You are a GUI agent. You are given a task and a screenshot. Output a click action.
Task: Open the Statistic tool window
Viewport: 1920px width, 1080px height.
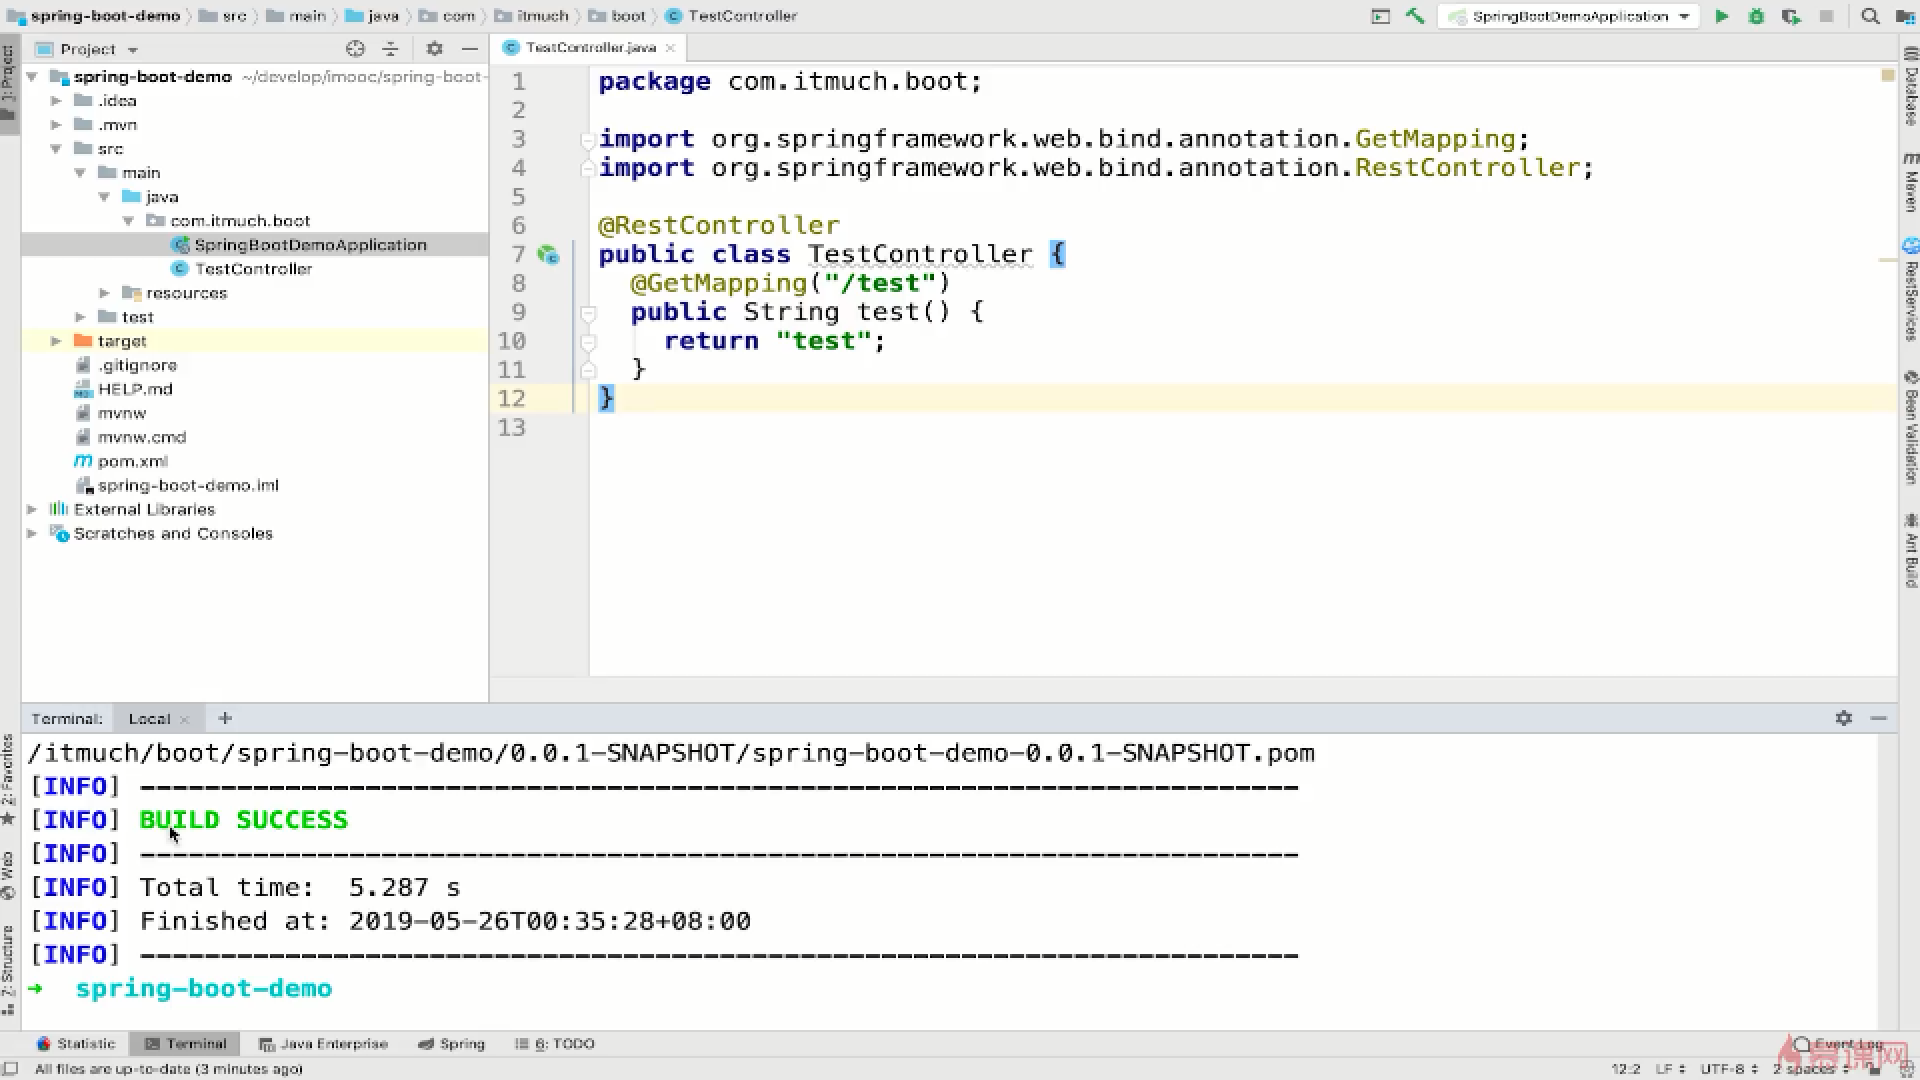coord(76,1043)
